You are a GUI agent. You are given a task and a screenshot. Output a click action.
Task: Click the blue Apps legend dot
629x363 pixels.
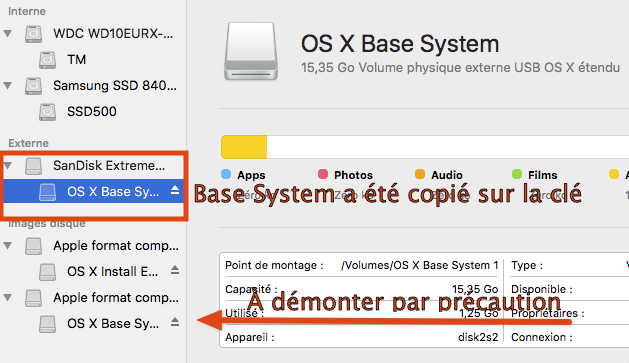(226, 174)
